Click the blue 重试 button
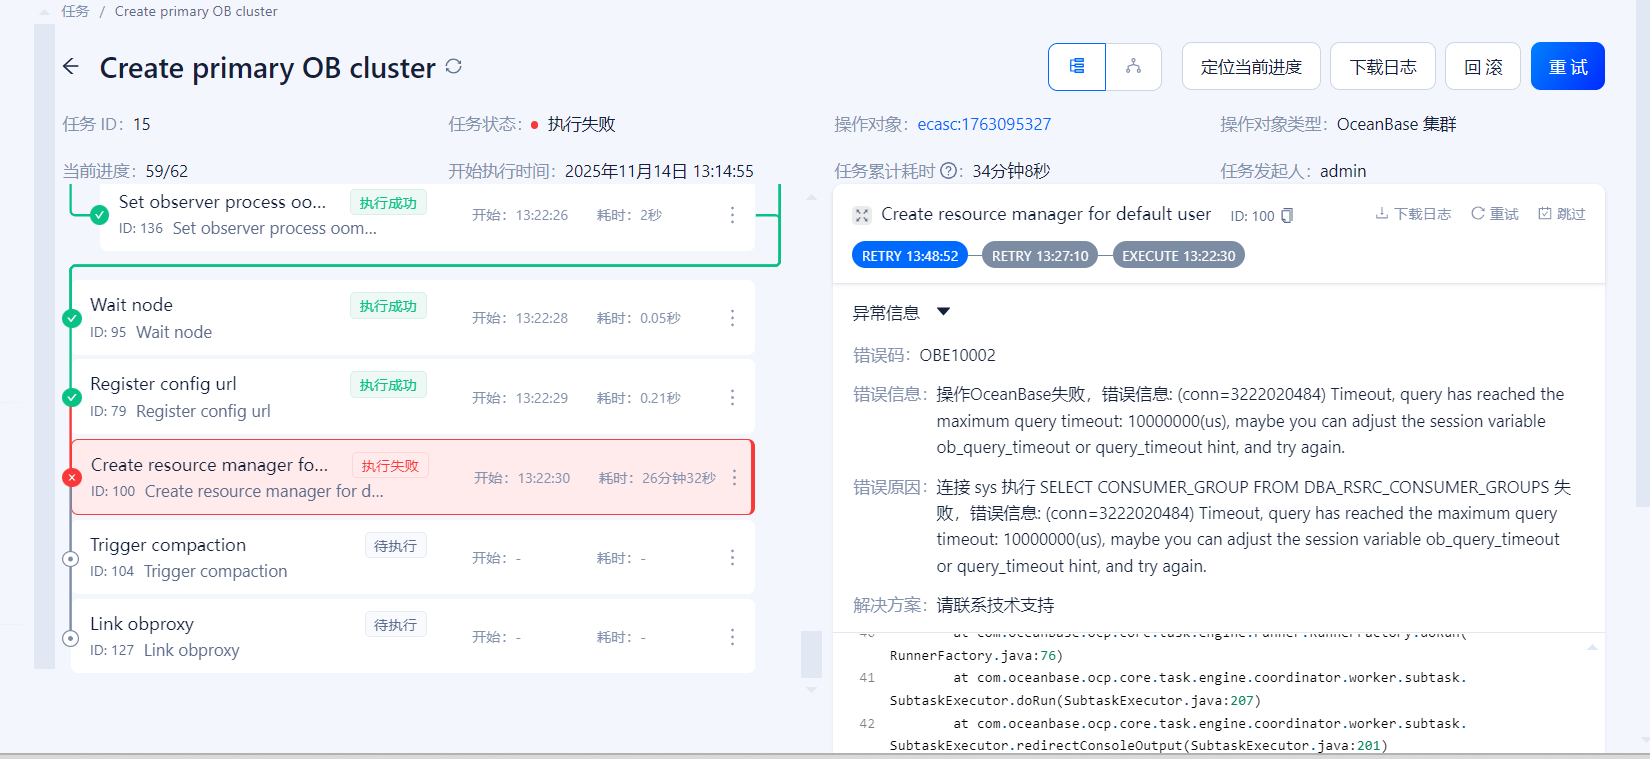The height and width of the screenshot is (759, 1650). pos(1567,67)
